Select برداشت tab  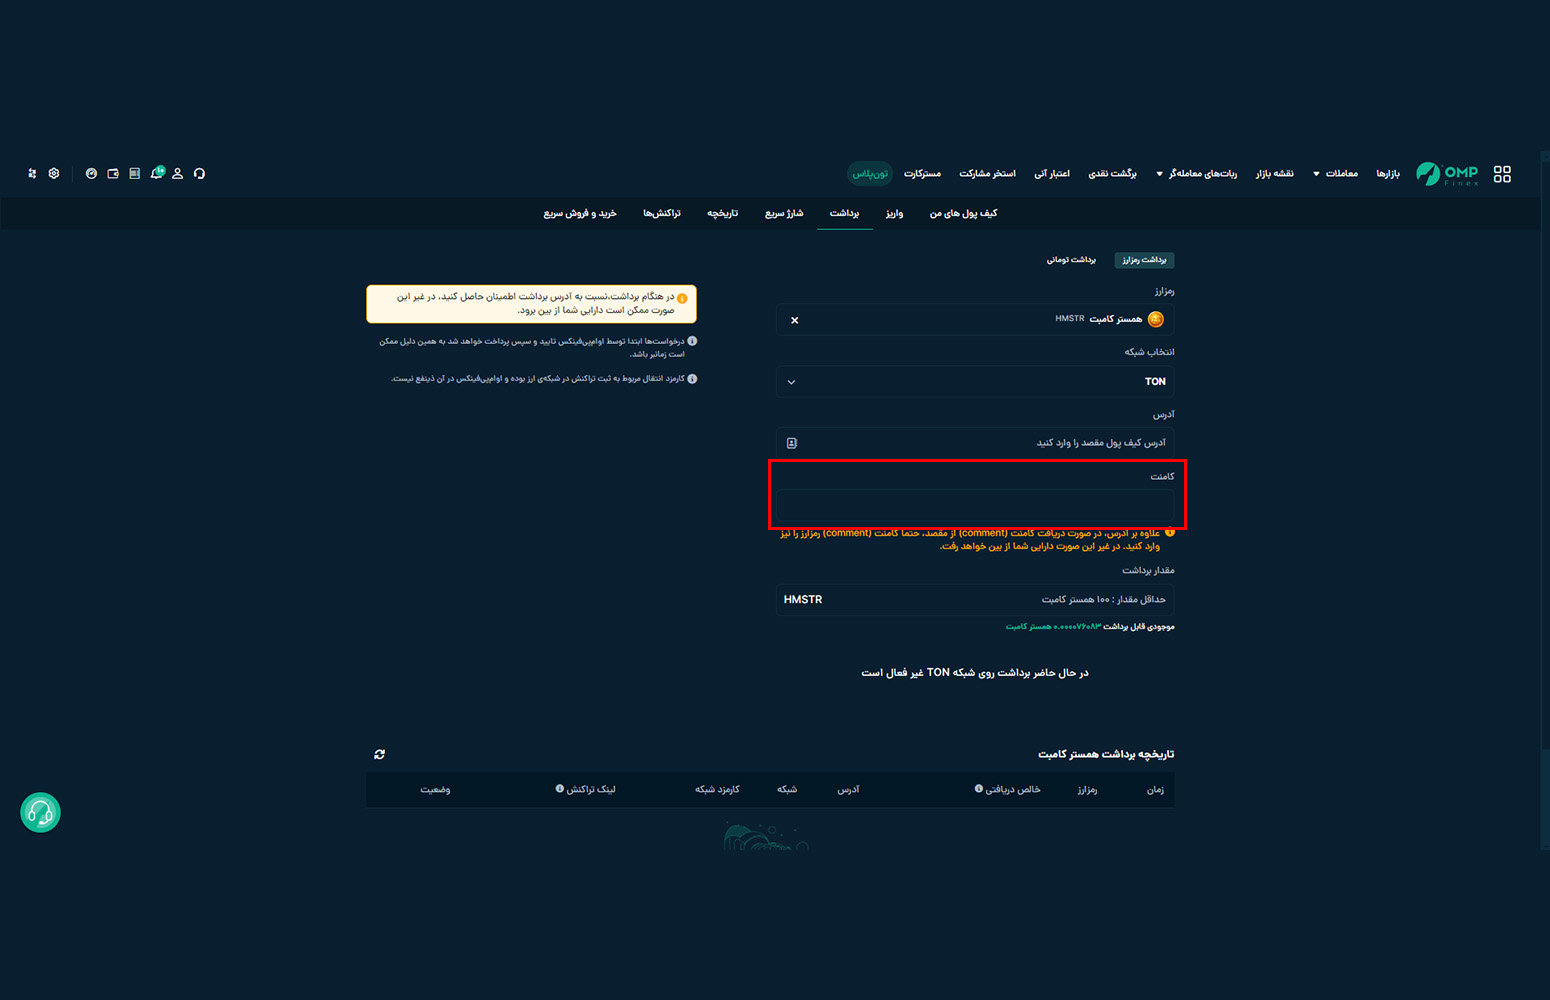point(845,214)
